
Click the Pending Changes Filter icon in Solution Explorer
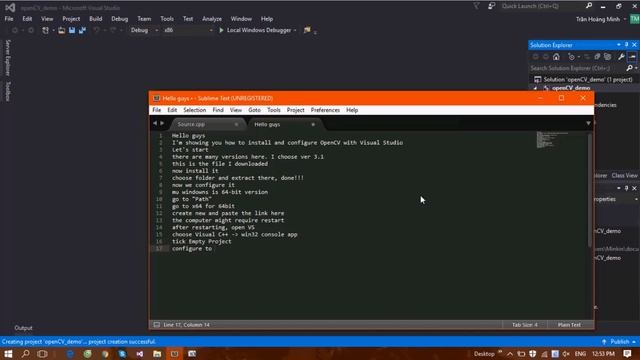pyautogui.click(x=571, y=57)
